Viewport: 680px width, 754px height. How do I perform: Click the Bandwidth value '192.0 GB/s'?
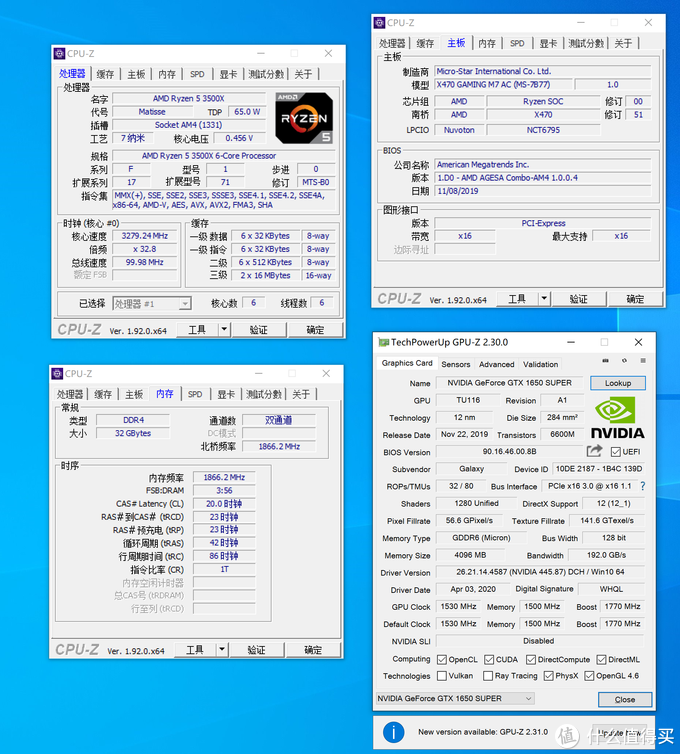[x=606, y=555]
